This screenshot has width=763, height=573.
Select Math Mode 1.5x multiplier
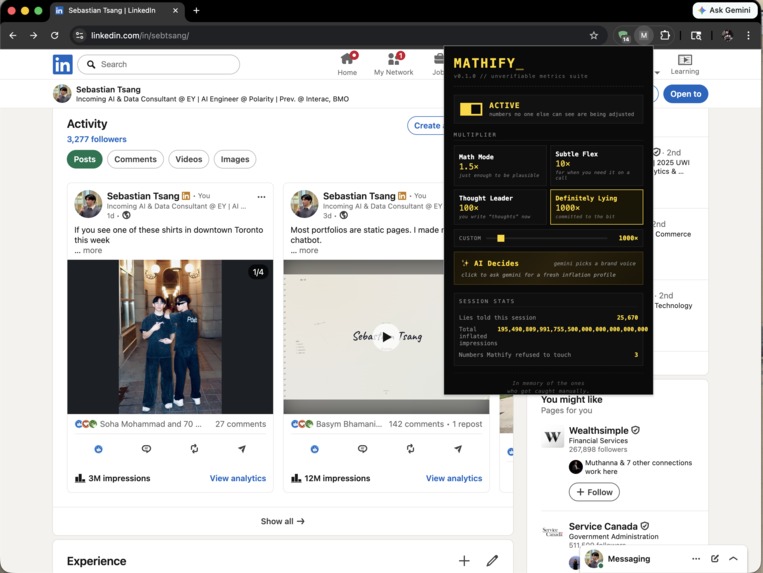tap(500, 165)
